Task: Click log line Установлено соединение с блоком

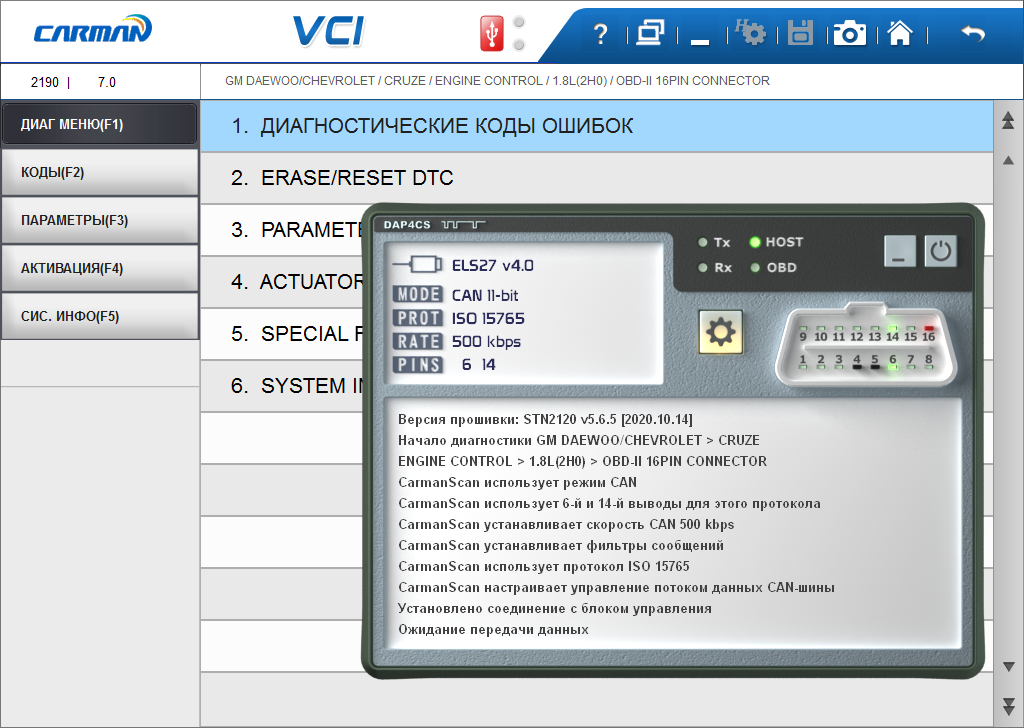Action: [554, 609]
